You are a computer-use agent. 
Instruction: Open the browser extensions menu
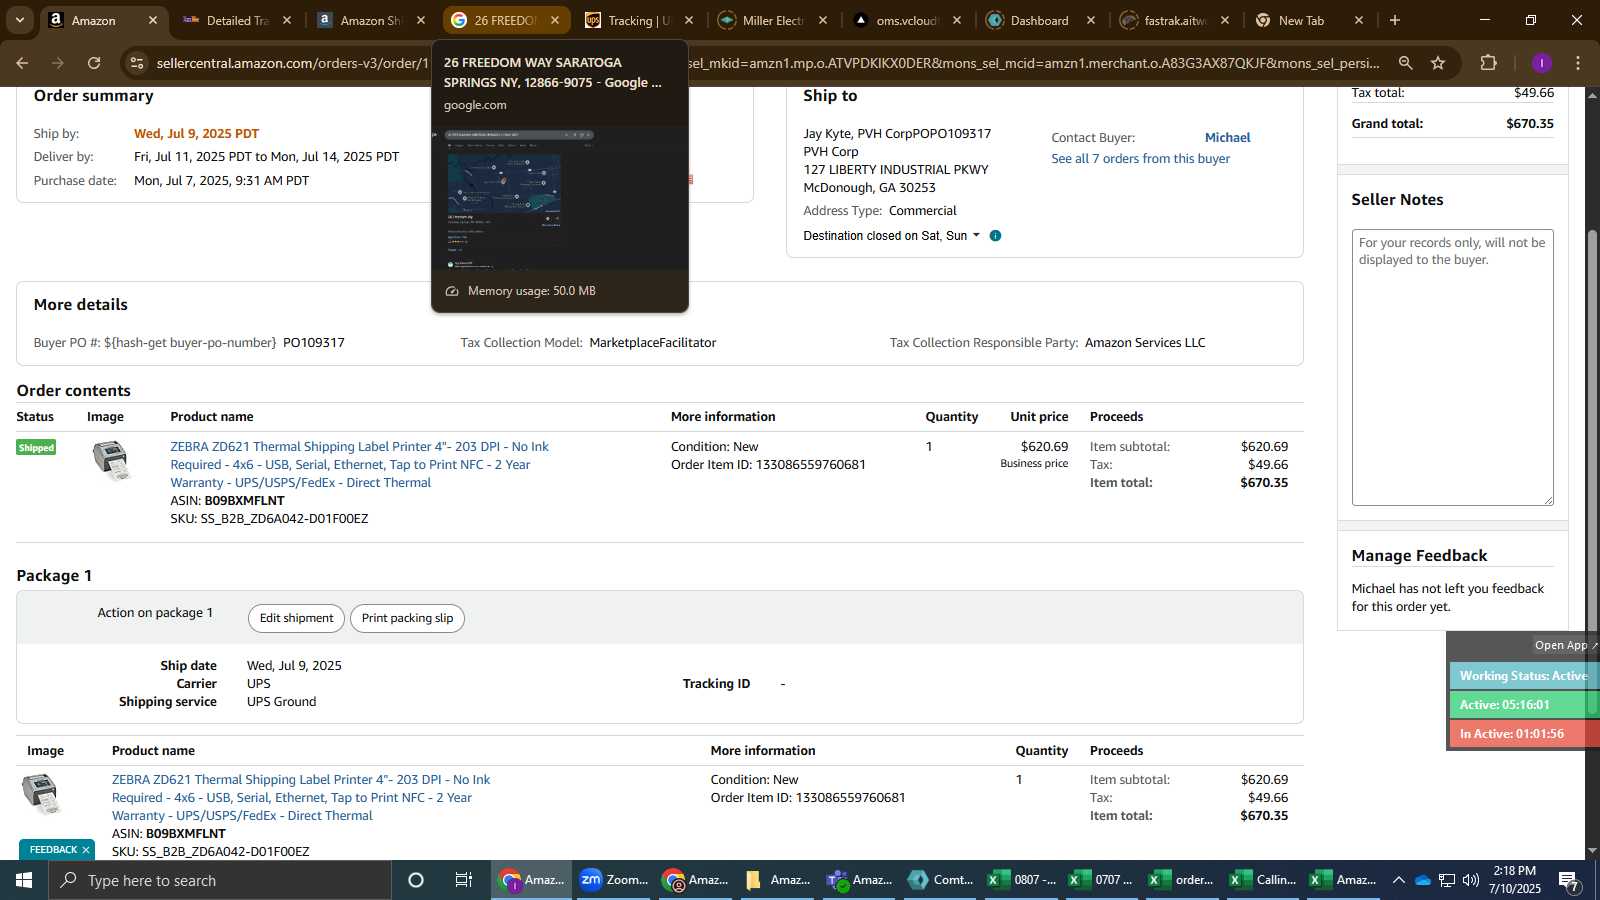1488,63
